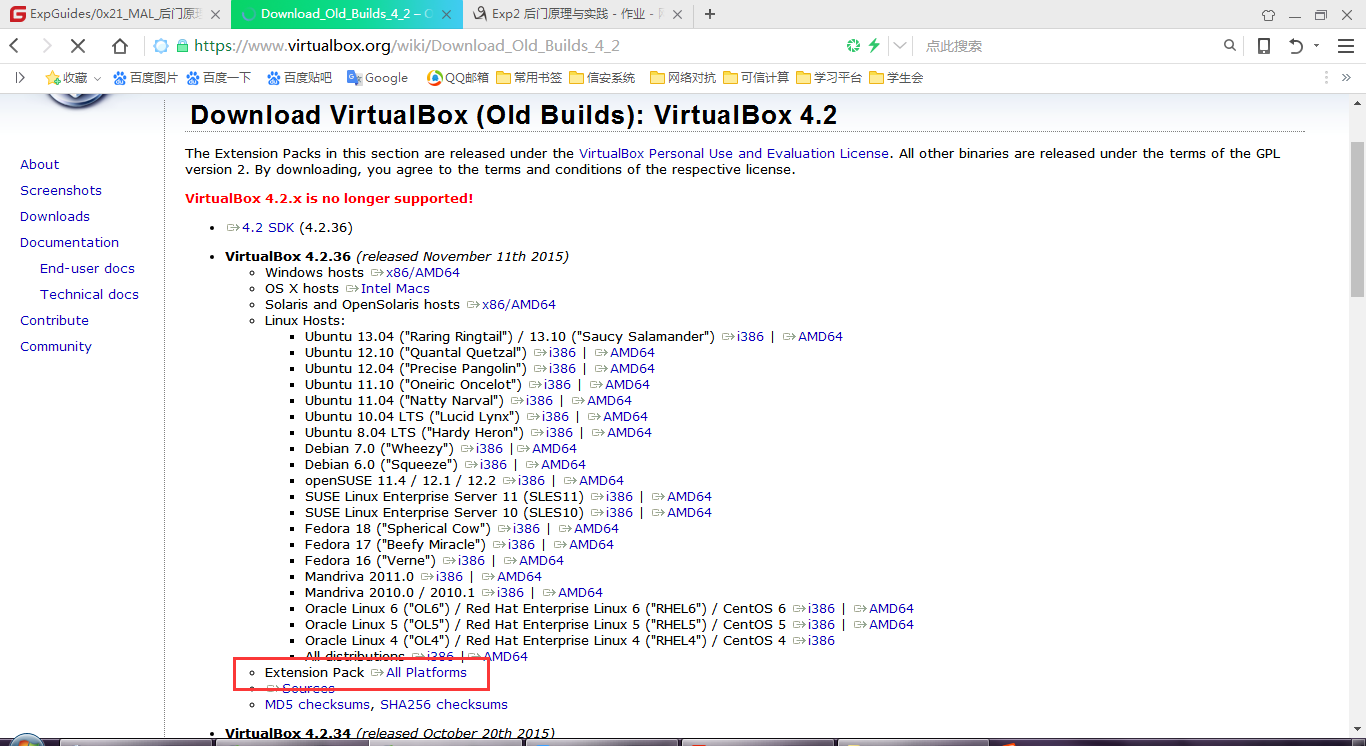Switch to ExpGuides/0x21_MAL tab
Screen dimensions: 1366x746
[x=115, y=14]
